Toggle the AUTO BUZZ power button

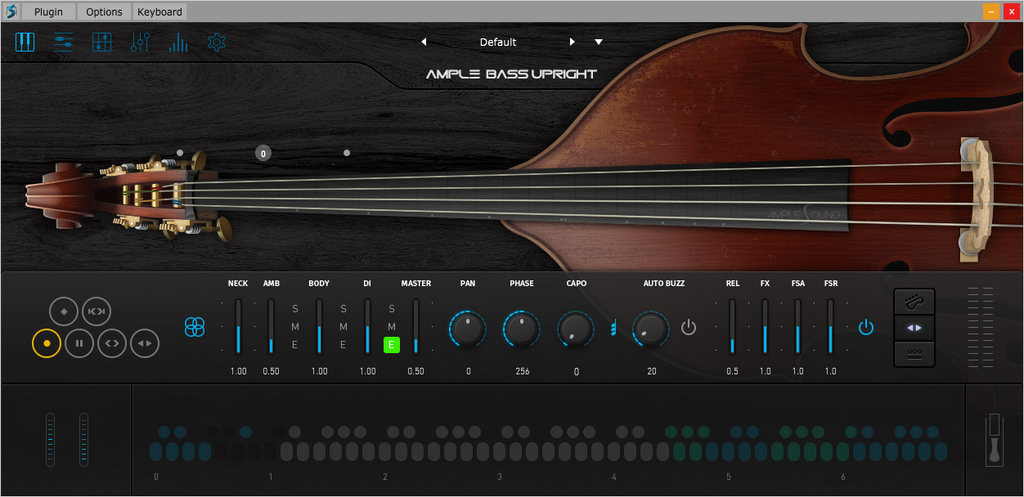click(689, 327)
